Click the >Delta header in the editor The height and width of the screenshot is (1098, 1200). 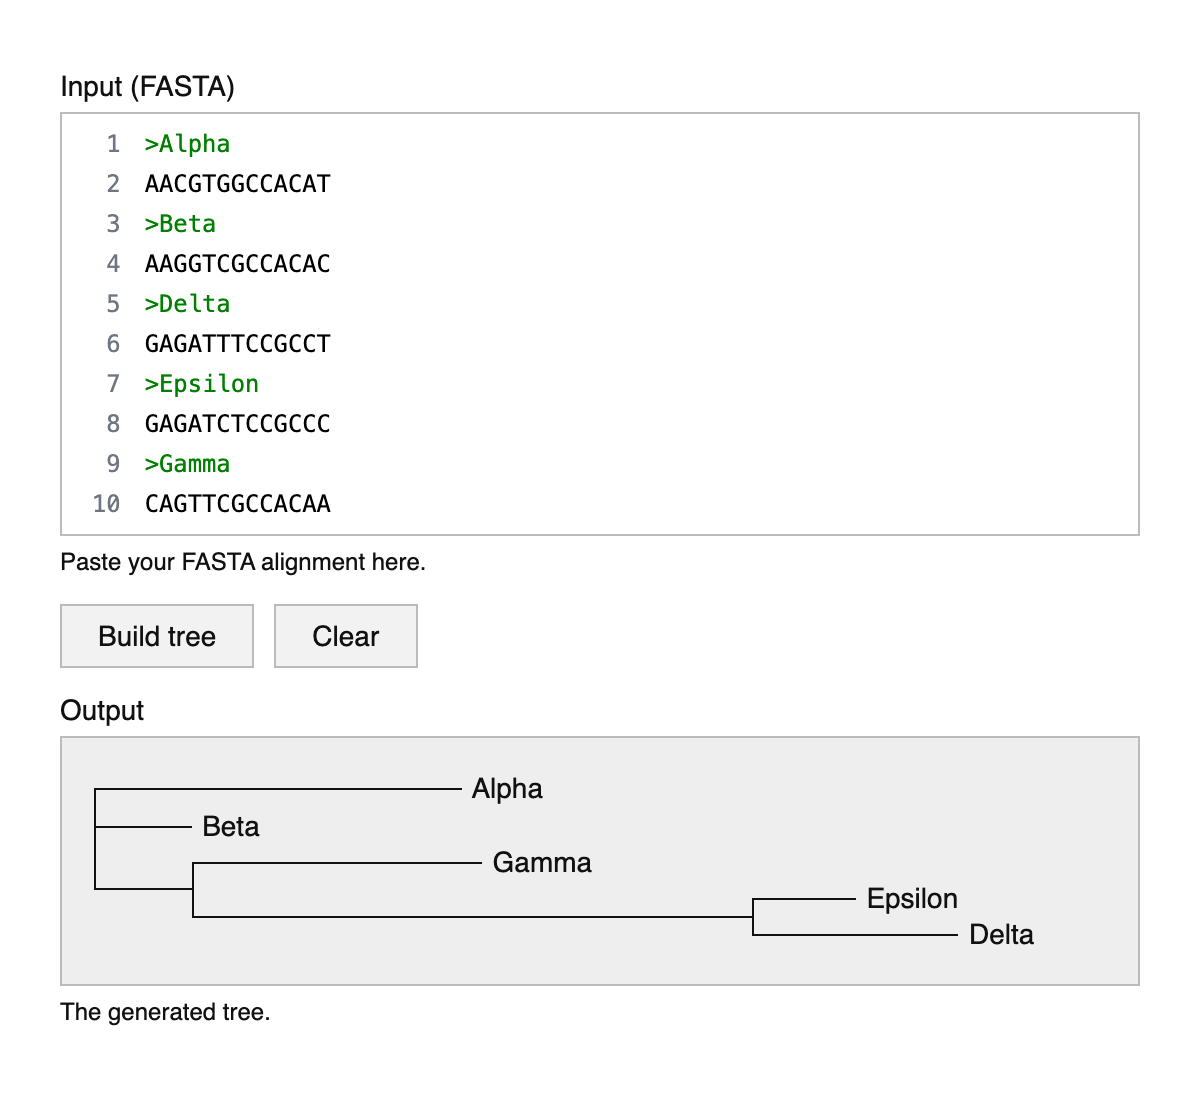(187, 304)
